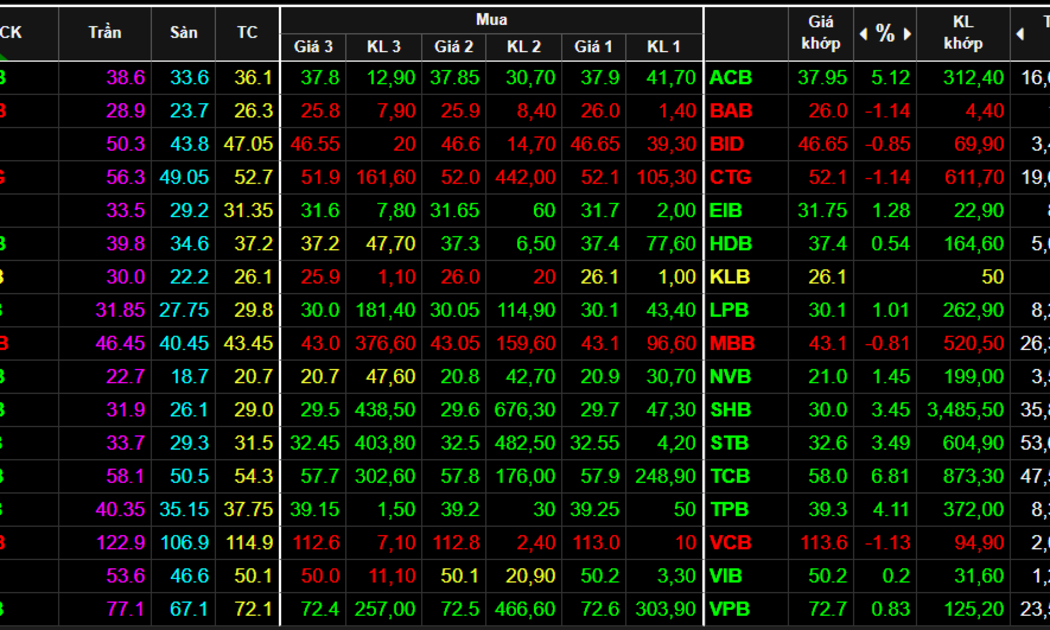Open the CTG stock symbol
This screenshot has height=630, width=1050.
(731, 177)
